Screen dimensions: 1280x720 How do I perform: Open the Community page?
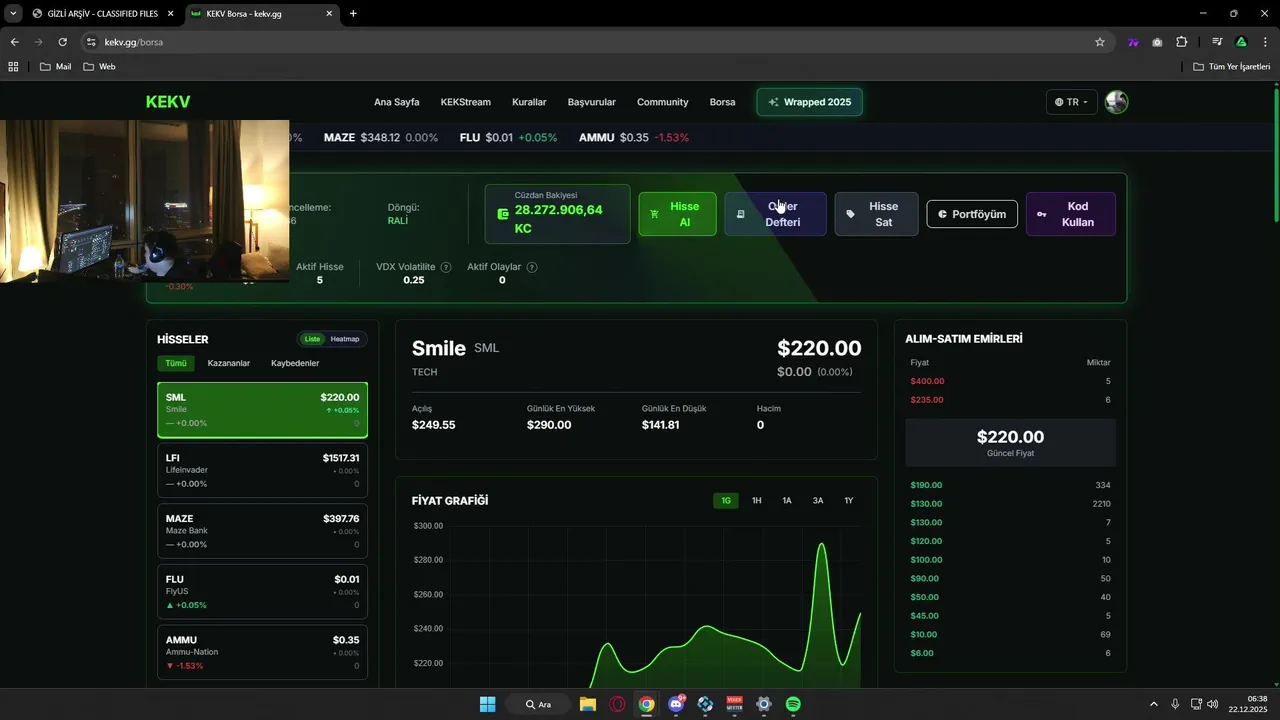(x=663, y=102)
